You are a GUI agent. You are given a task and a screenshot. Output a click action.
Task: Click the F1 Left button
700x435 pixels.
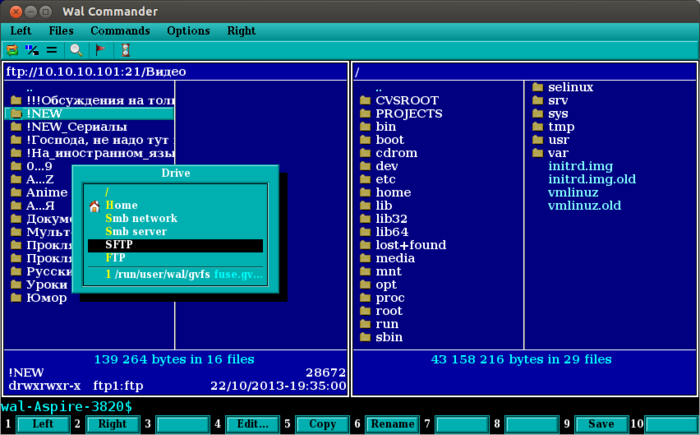[43, 424]
